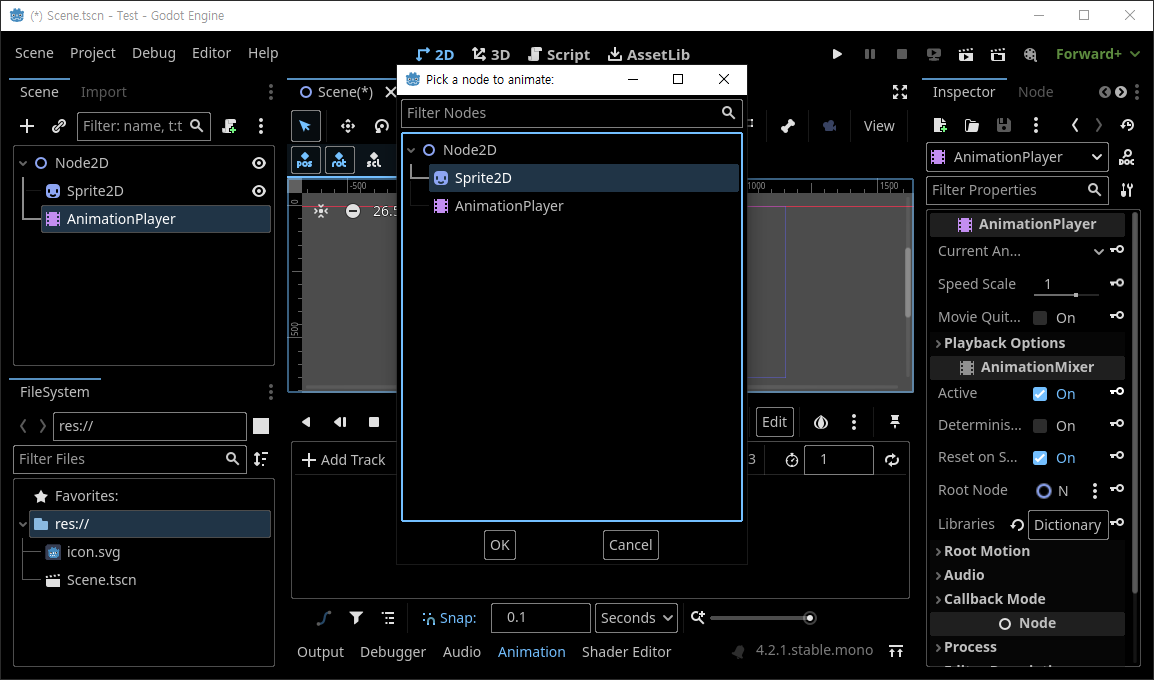Open the Project menu
The height and width of the screenshot is (680, 1154).
point(93,53)
